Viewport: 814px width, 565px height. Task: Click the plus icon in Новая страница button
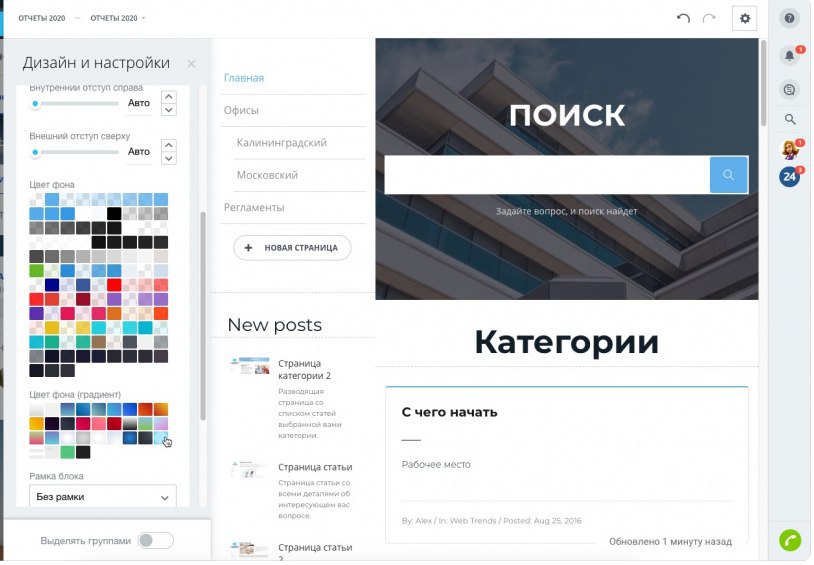(x=248, y=248)
